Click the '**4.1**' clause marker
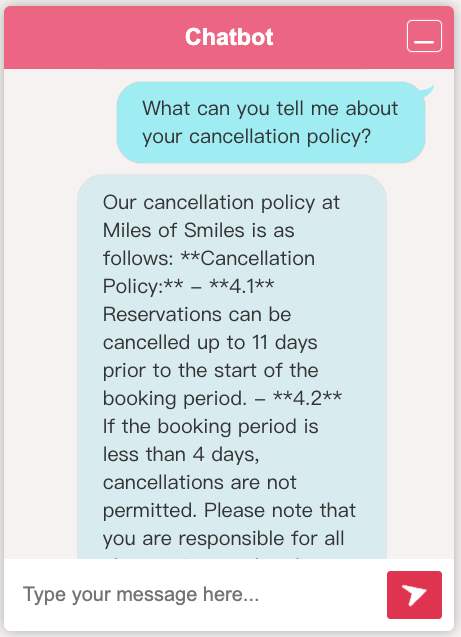Screen dimensions: 461x637 tap(242, 286)
